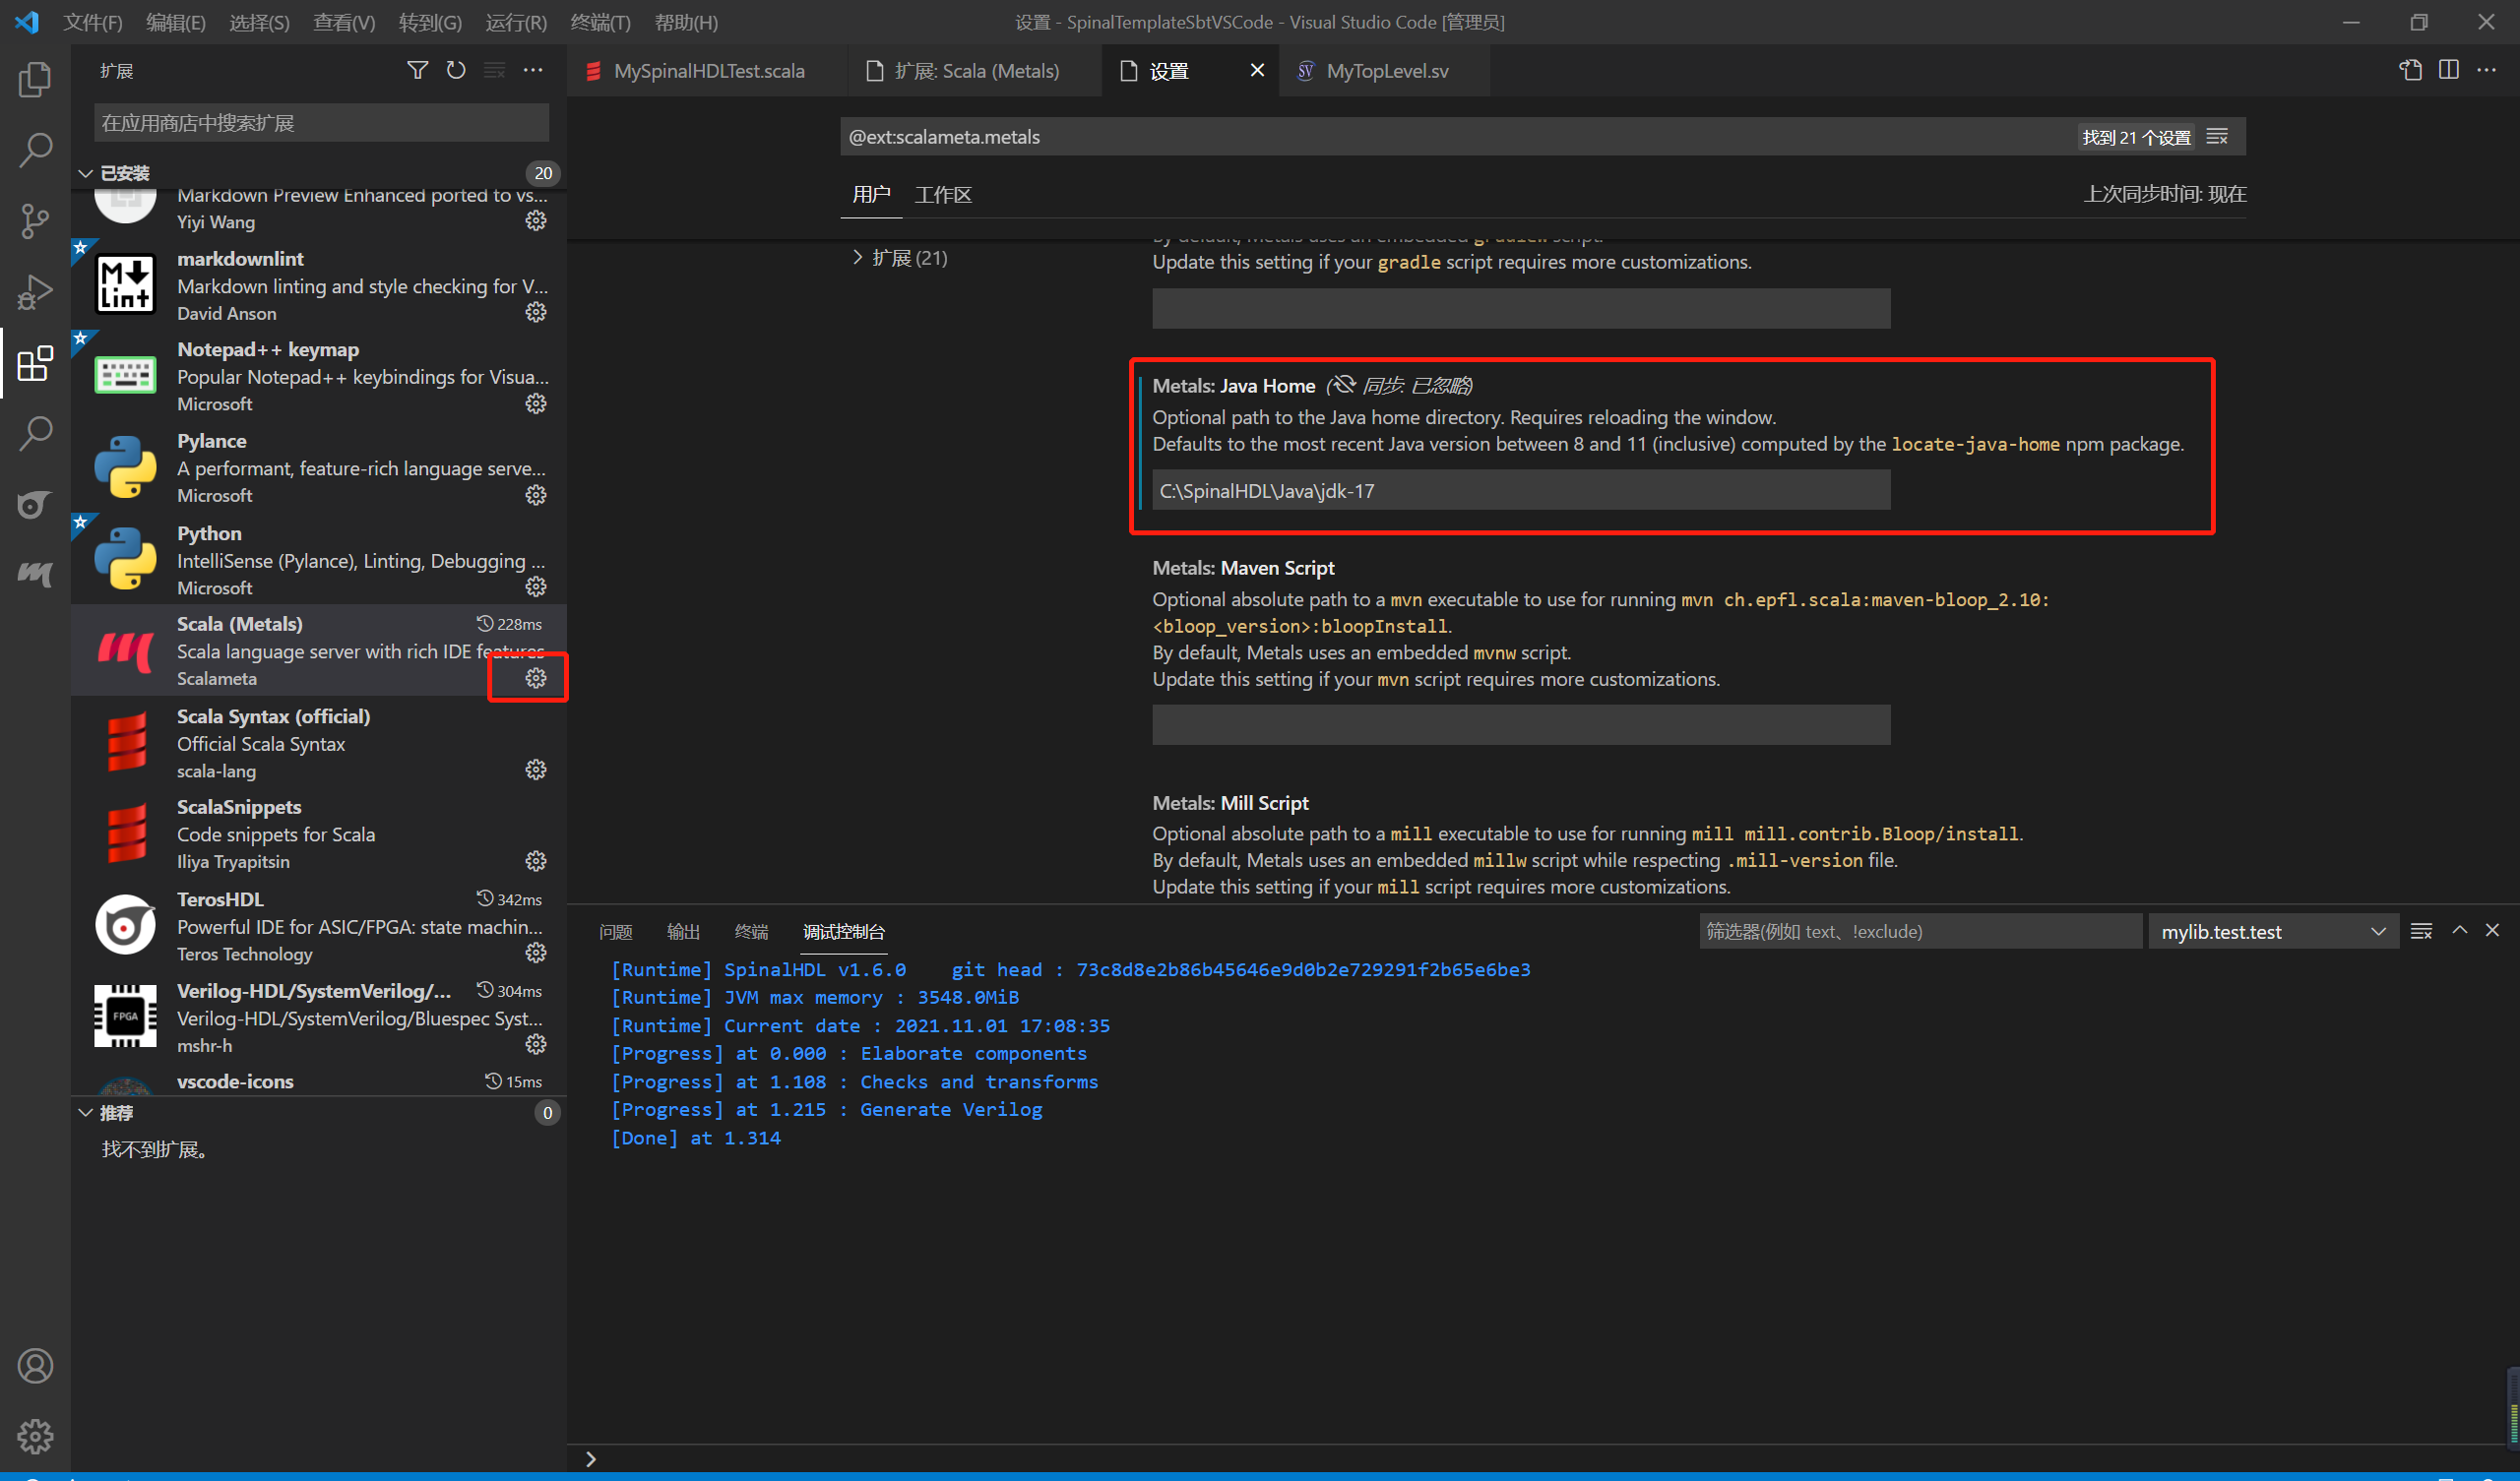Open the Run menu
This screenshot has width=2520, height=1481.
click(516, 22)
